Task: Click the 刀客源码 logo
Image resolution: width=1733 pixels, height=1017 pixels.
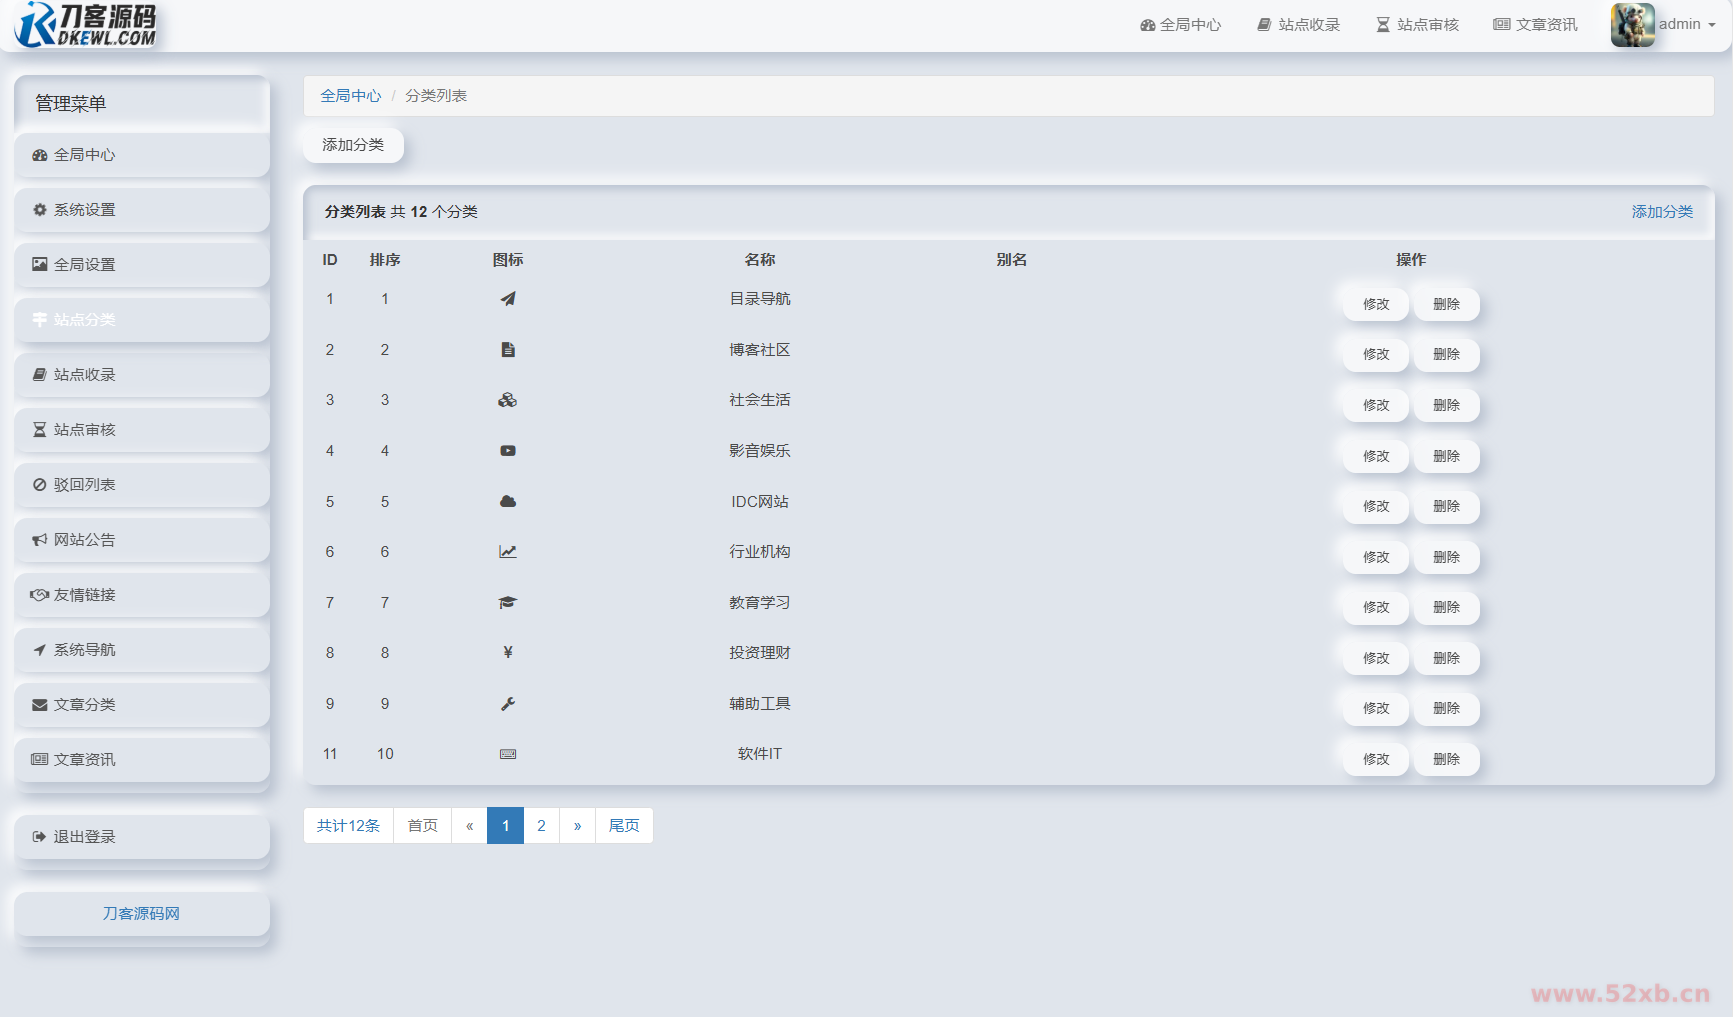Action: tap(88, 25)
